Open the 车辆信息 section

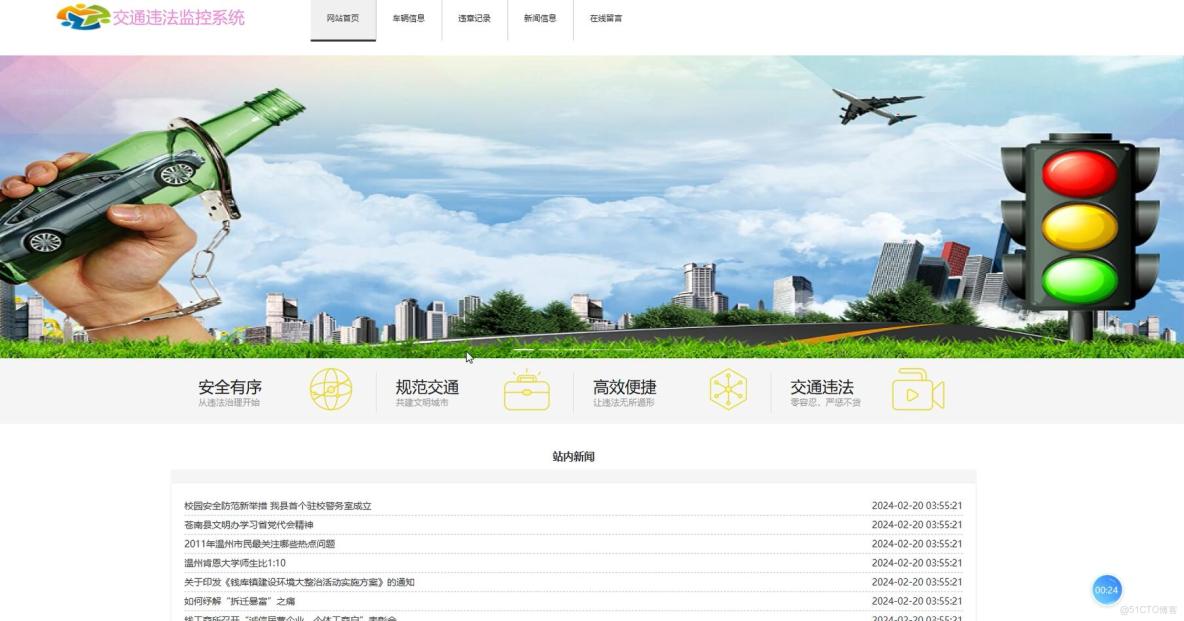[x=409, y=18]
